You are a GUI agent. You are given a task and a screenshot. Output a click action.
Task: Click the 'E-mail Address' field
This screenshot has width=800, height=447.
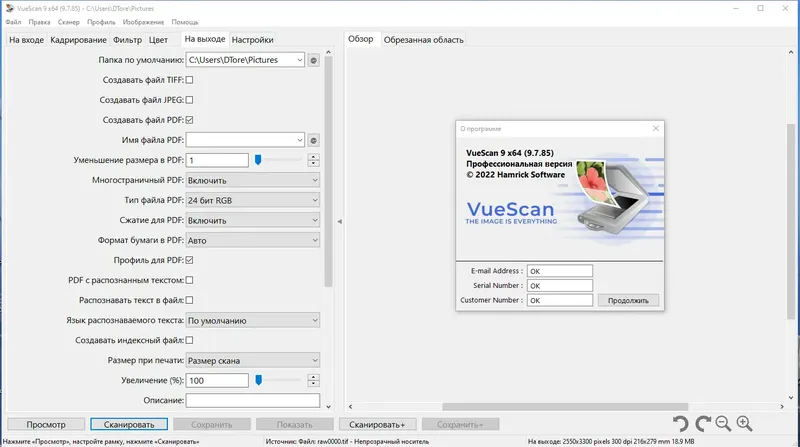pos(560,271)
